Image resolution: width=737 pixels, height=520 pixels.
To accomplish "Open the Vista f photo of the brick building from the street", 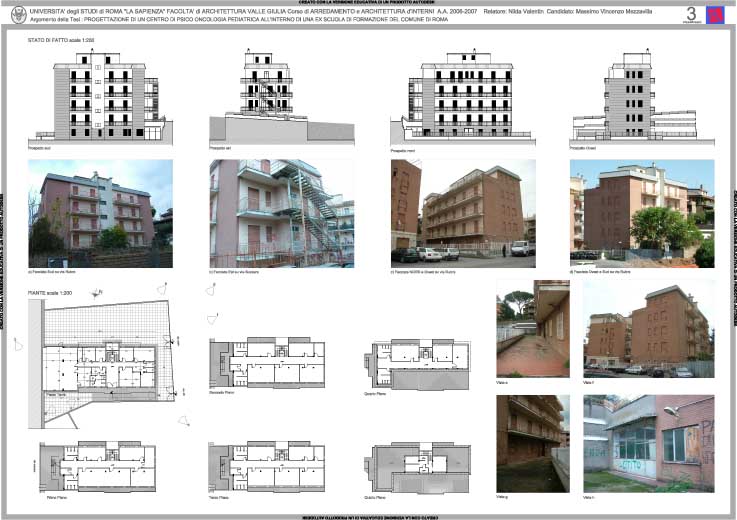I will (x=649, y=329).
